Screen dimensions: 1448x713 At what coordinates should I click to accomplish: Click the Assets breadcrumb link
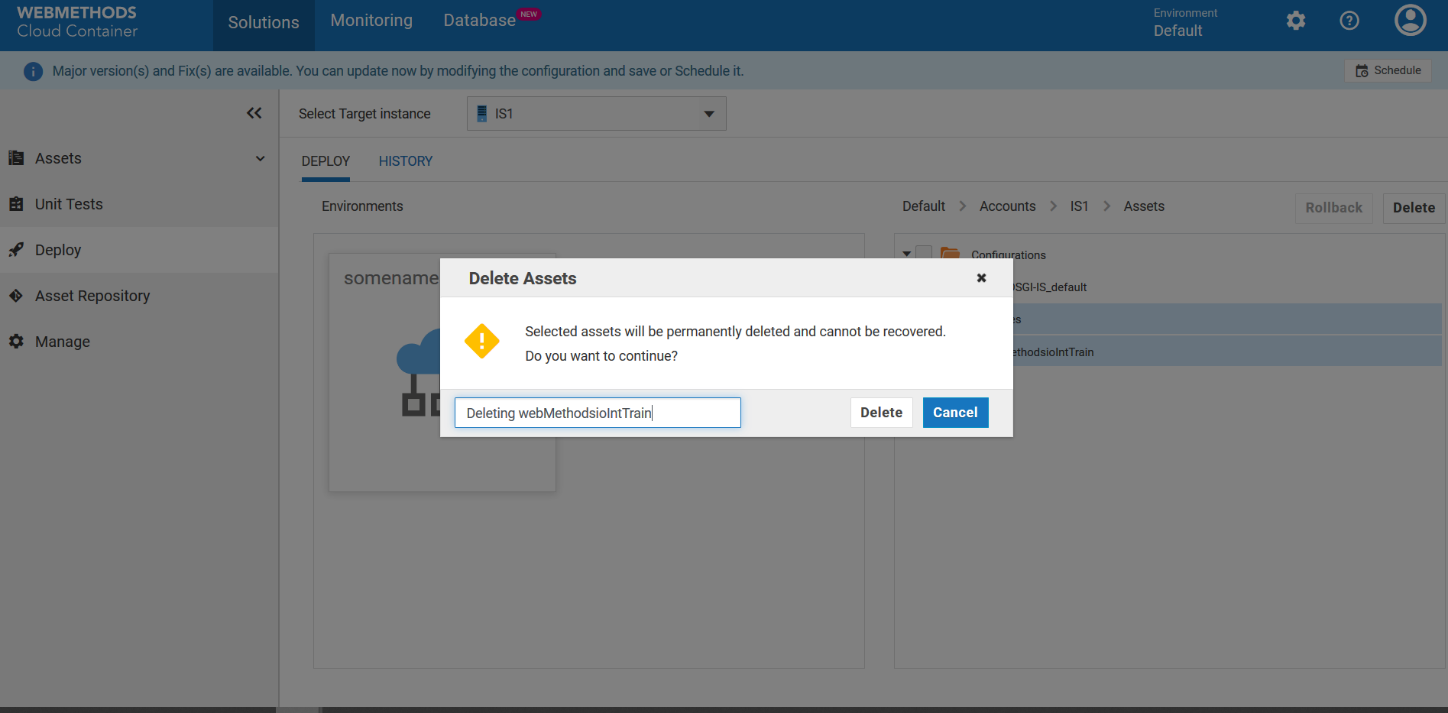click(1144, 206)
